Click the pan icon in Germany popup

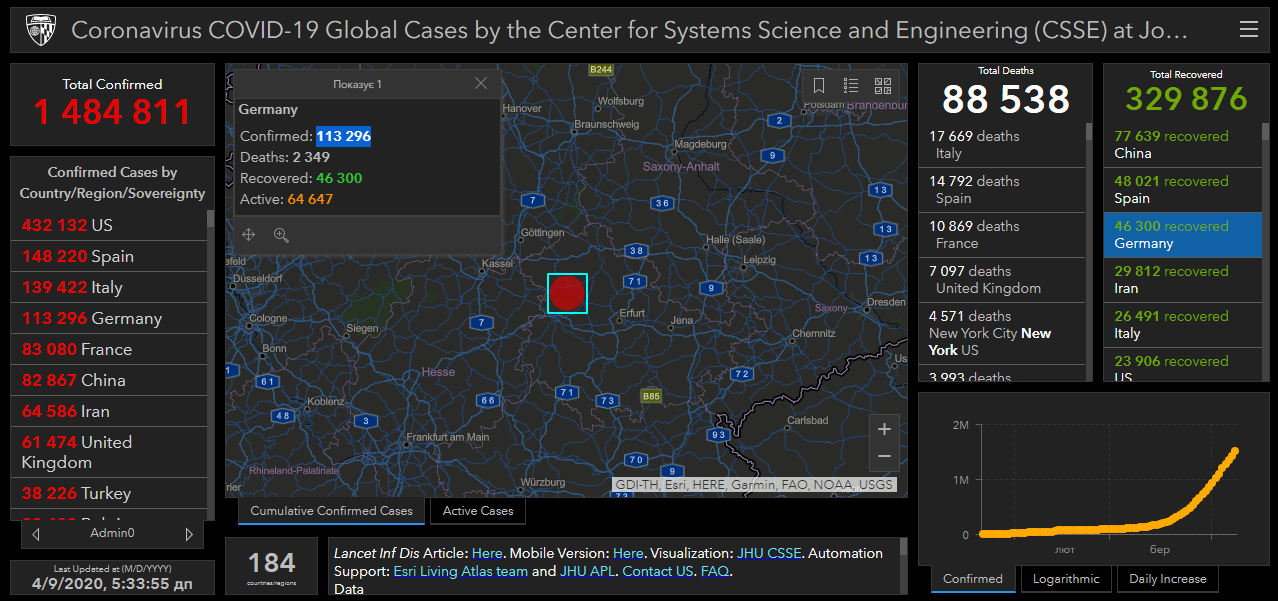point(249,235)
